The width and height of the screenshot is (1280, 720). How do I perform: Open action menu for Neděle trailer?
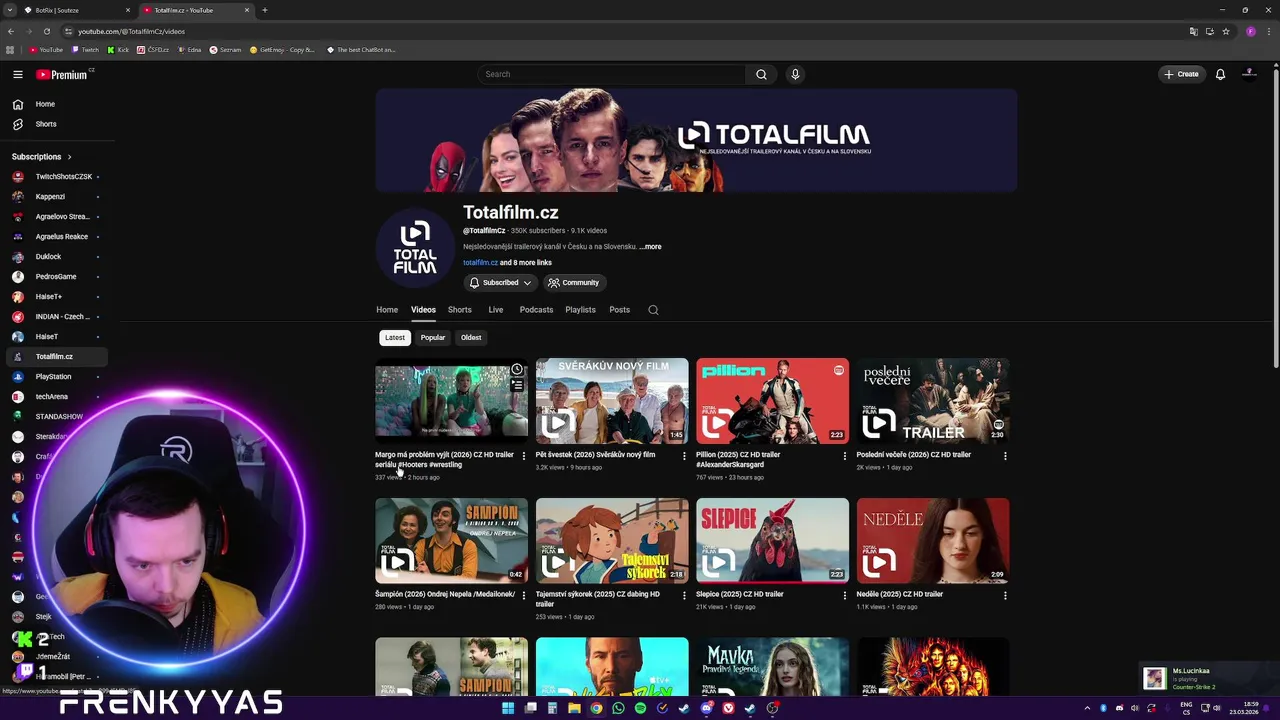coord(1005,595)
